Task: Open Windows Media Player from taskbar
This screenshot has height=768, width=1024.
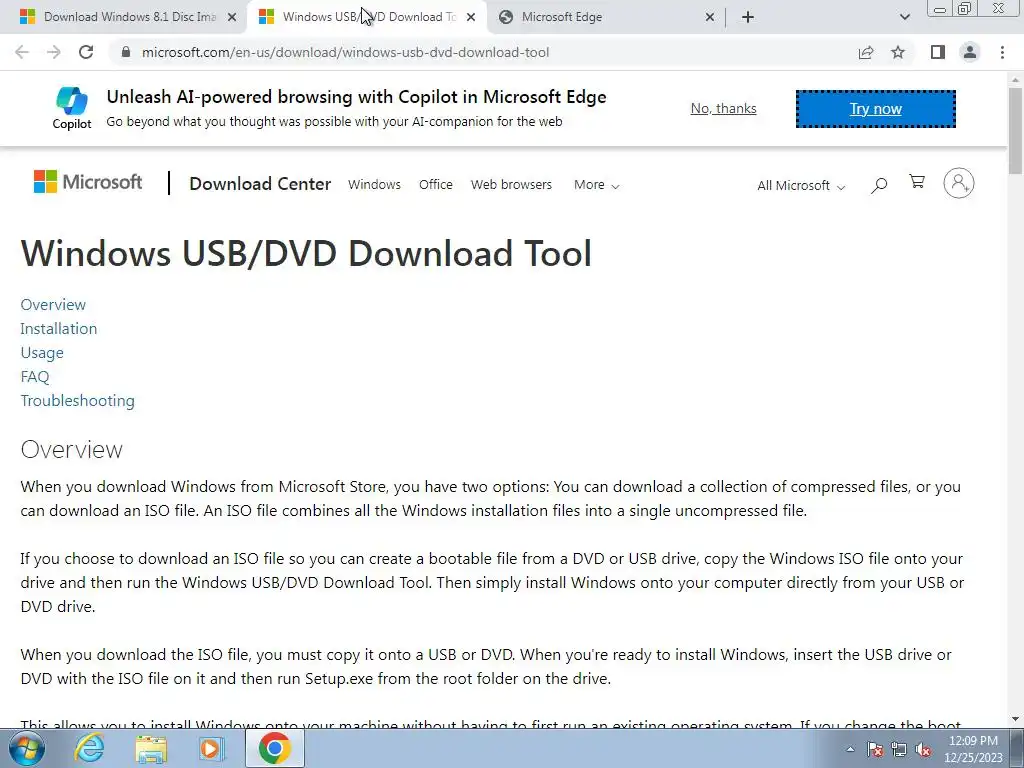Action: pyautogui.click(x=211, y=749)
